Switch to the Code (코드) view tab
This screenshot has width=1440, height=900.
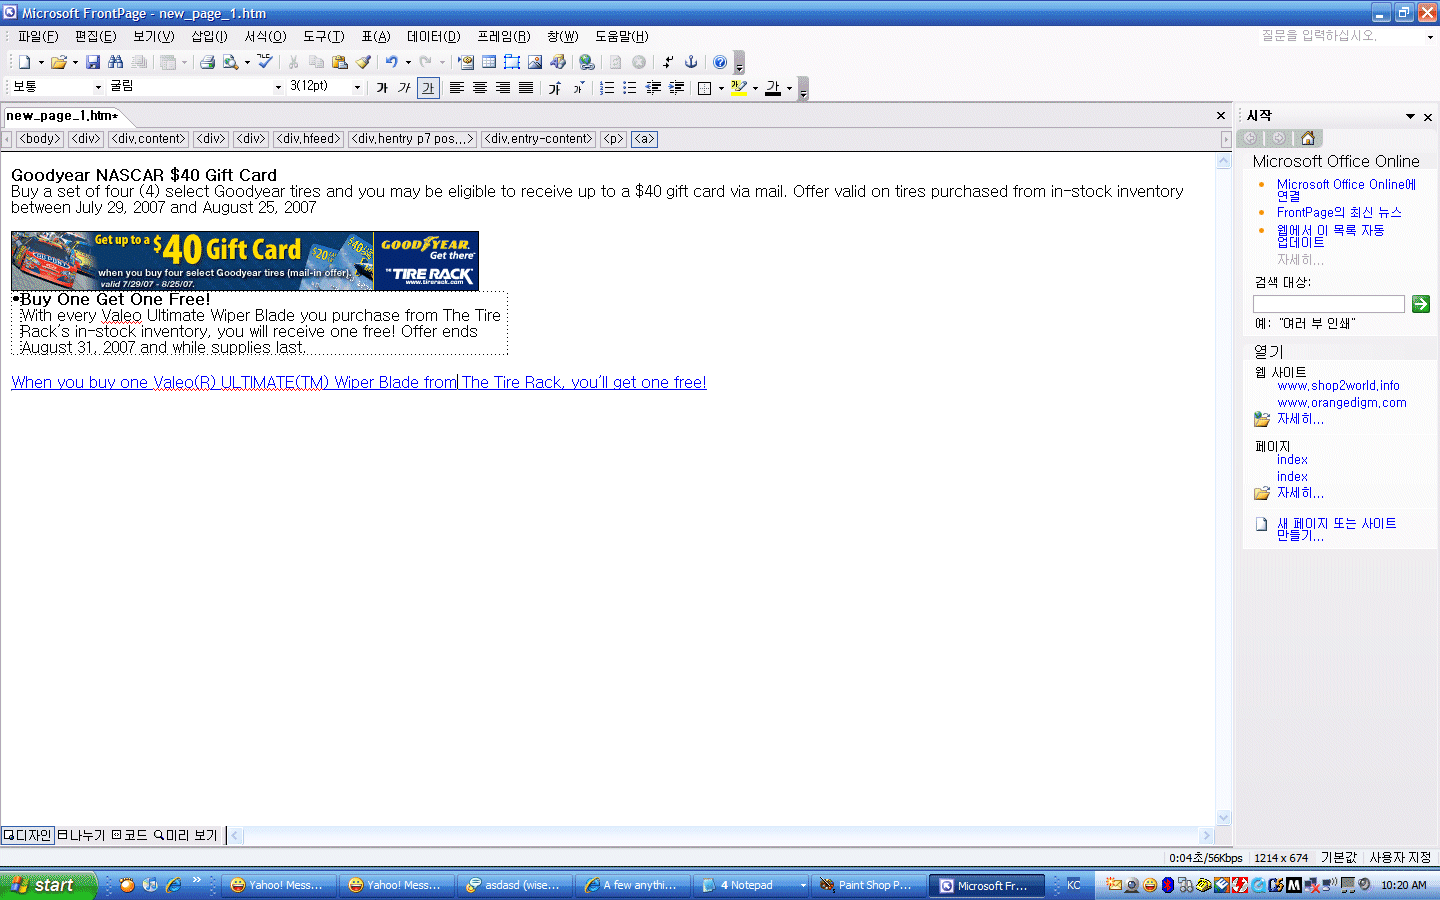[x=129, y=835]
